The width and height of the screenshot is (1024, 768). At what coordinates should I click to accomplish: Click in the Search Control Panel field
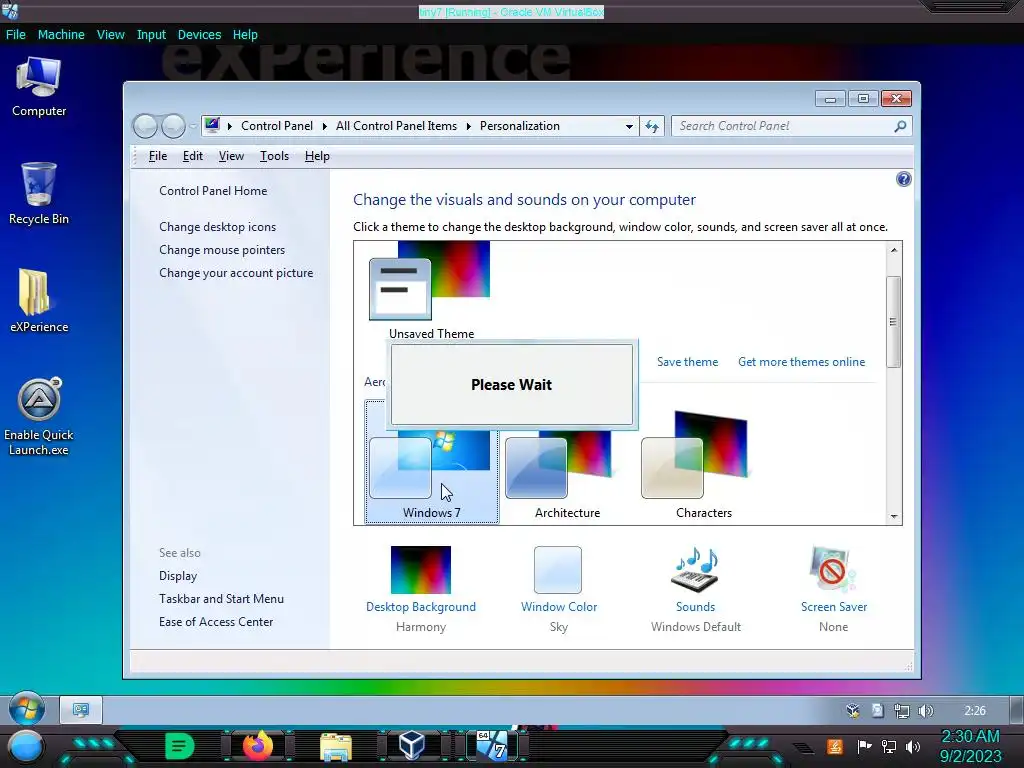(784, 126)
